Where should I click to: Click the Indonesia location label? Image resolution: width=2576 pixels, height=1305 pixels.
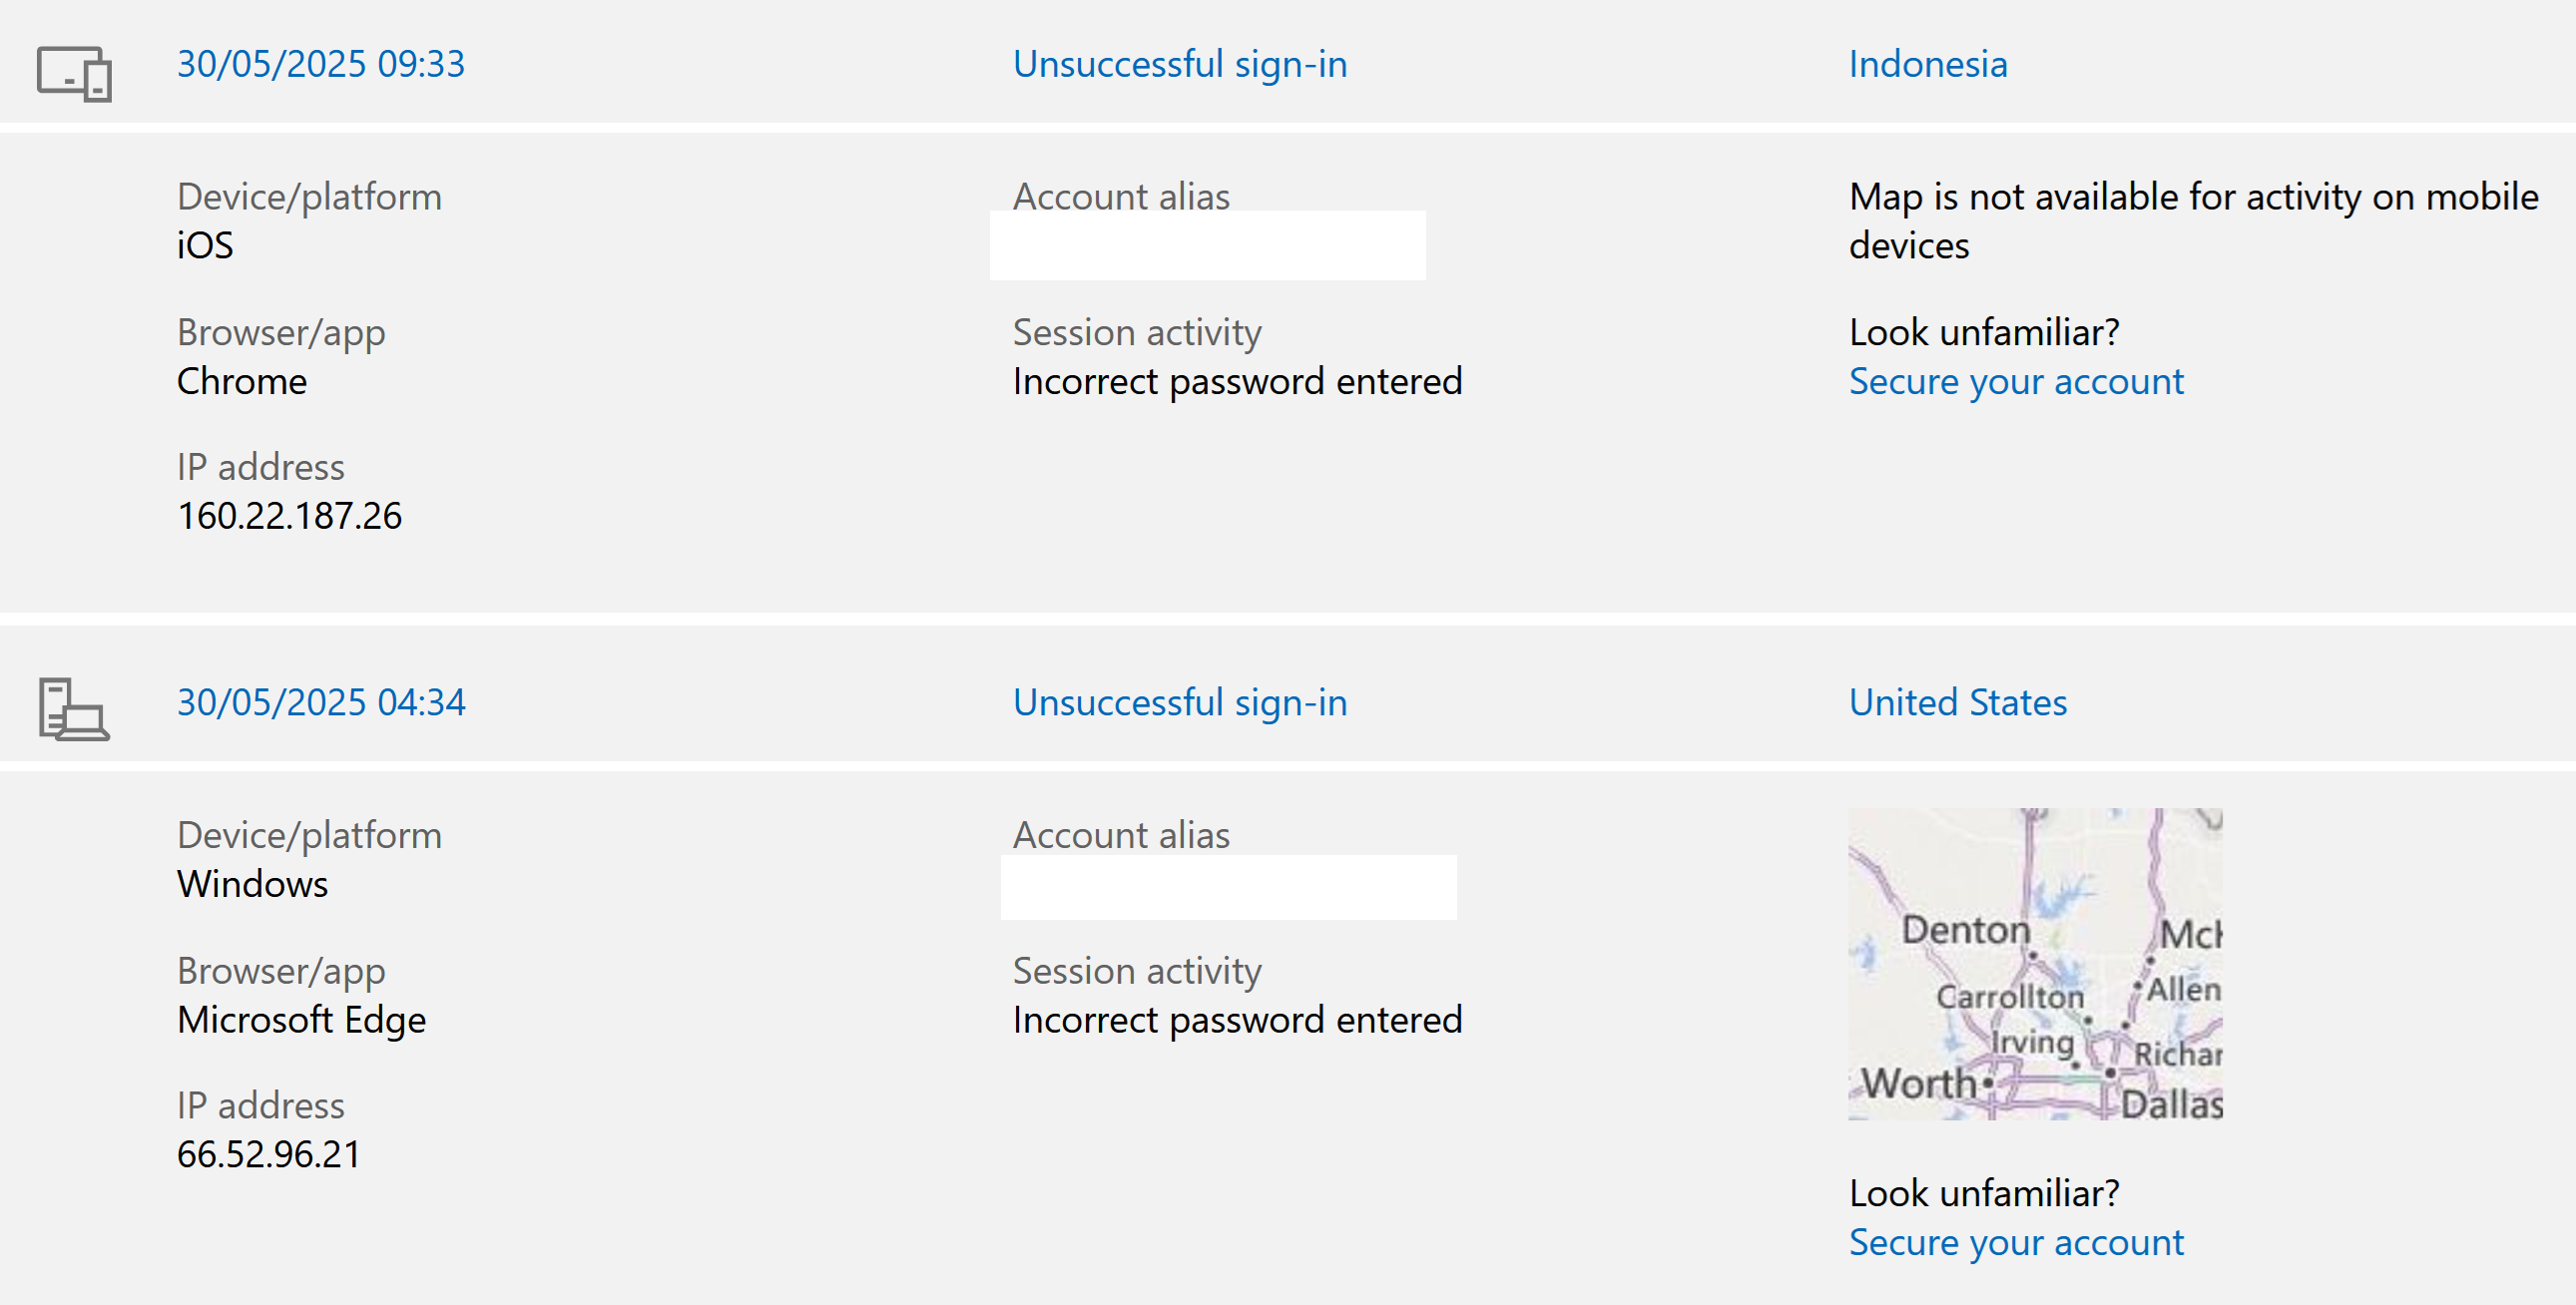(x=1927, y=64)
